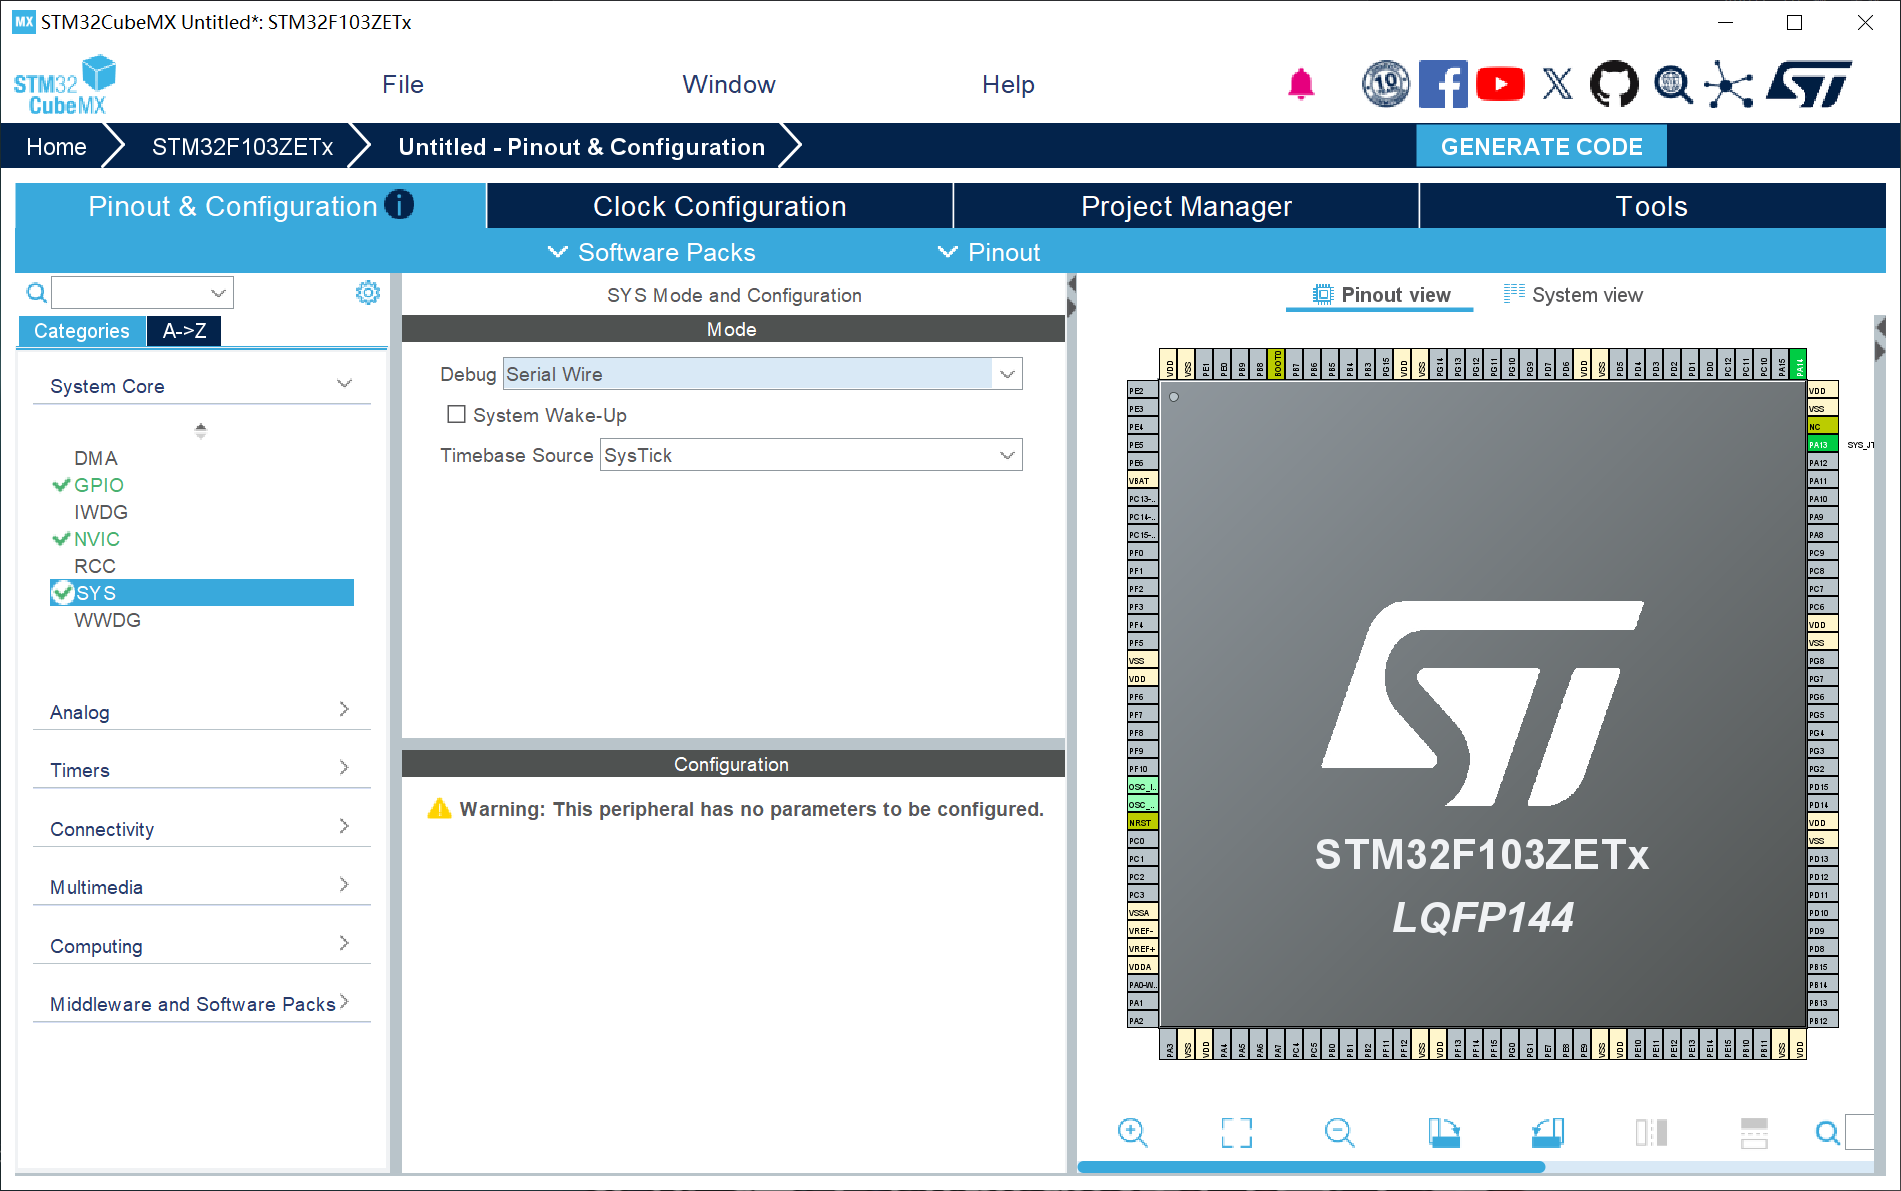Screen dimensions: 1901x1191
Task: Switch to Clock Configuration tab
Action: click(720, 206)
